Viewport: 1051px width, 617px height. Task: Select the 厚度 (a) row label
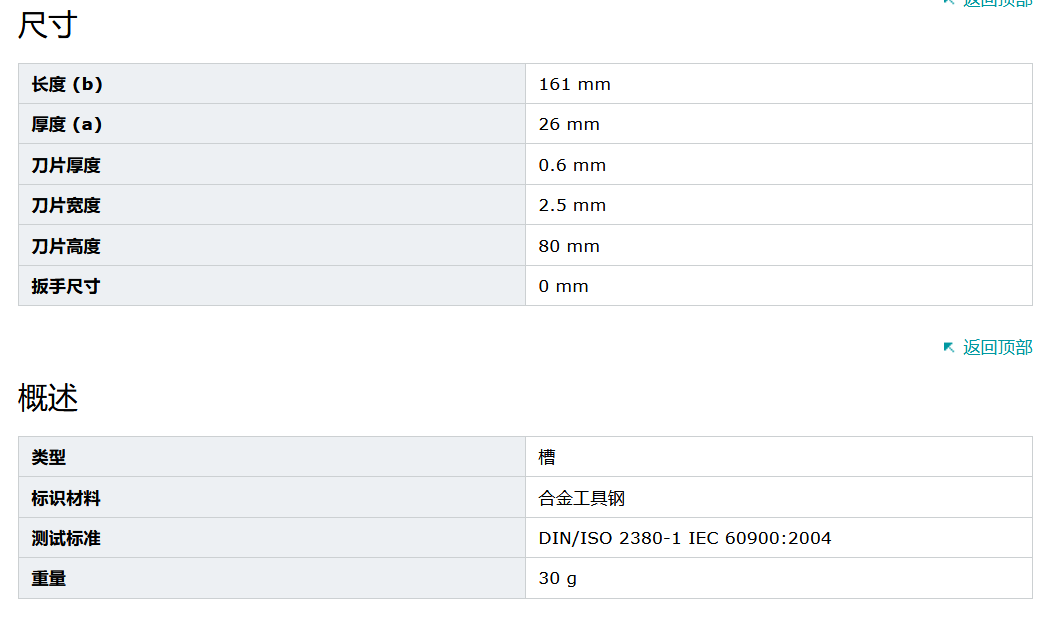click(x=67, y=124)
